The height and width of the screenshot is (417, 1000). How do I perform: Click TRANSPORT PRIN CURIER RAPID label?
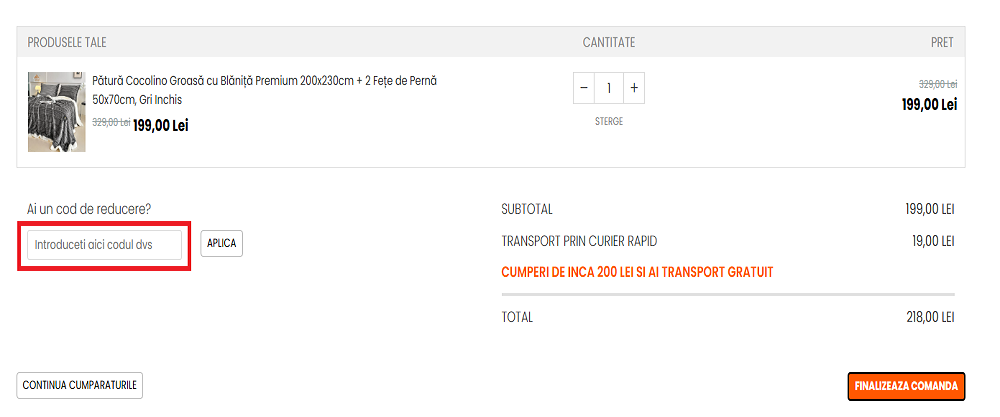pyautogui.click(x=579, y=241)
